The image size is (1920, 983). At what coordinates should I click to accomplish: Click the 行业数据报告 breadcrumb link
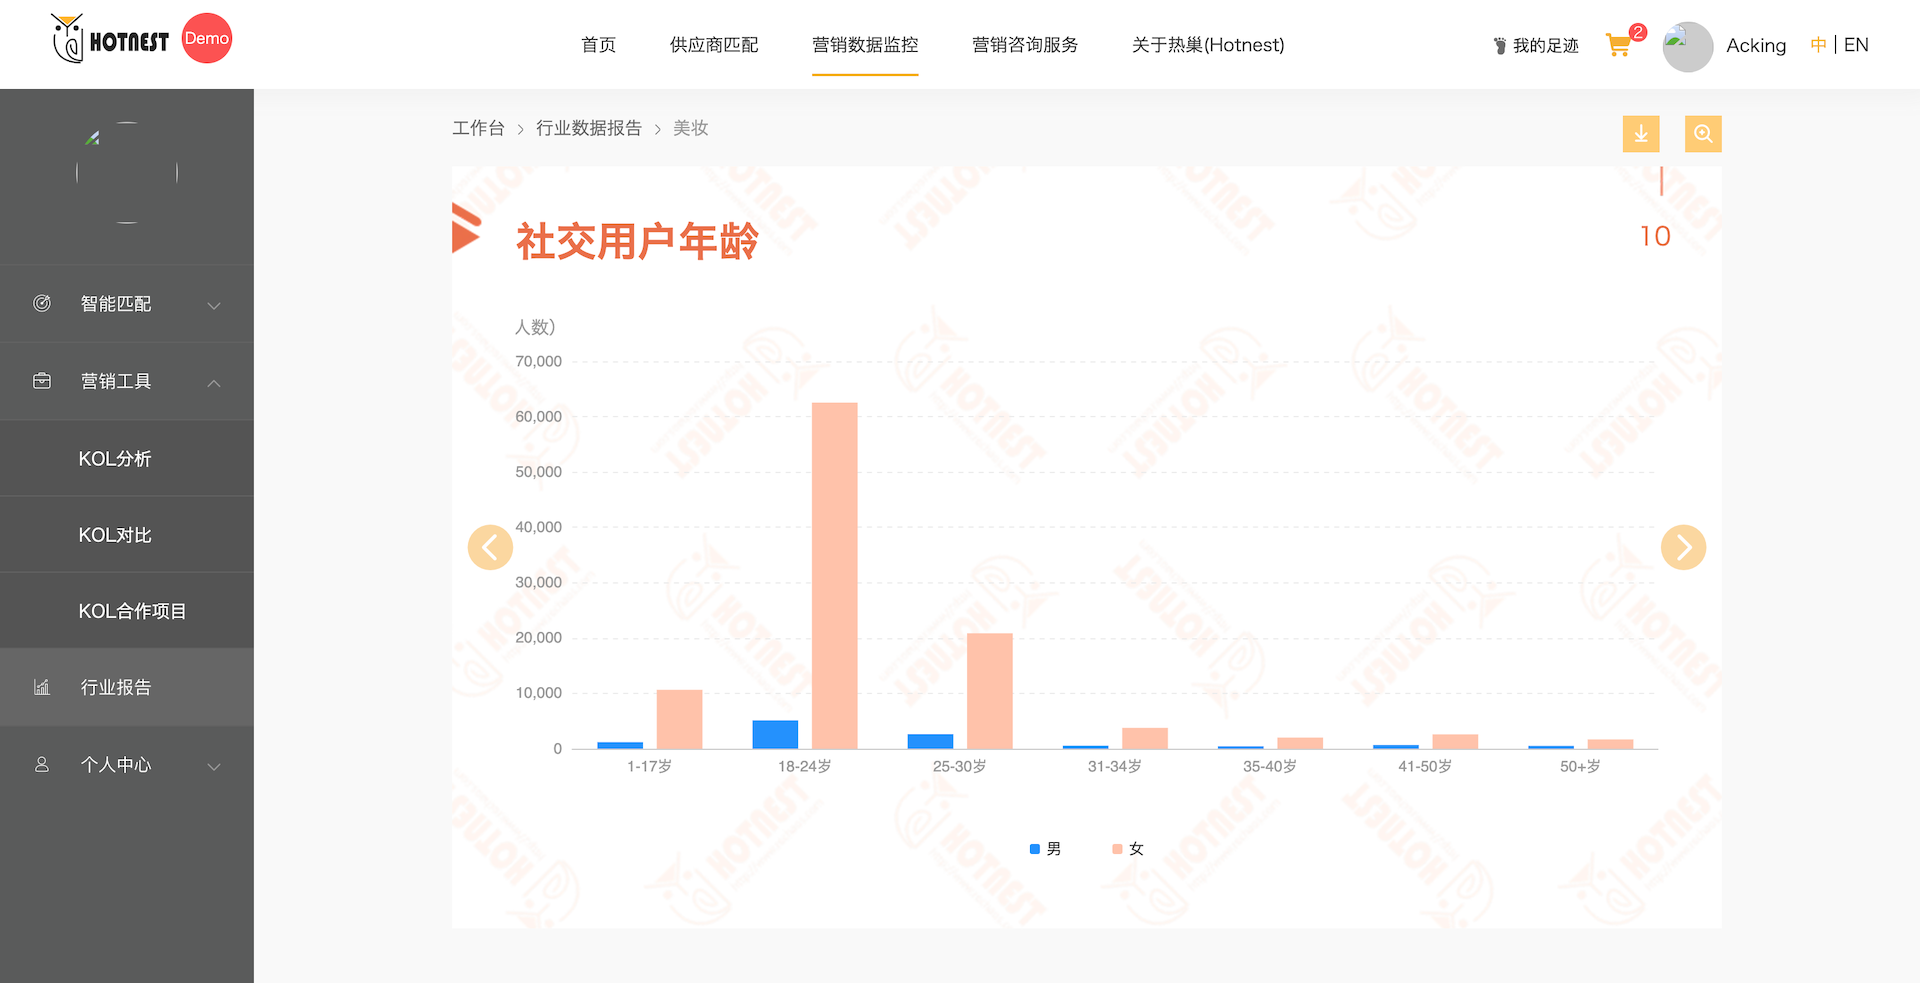pyautogui.click(x=589, y=128)
